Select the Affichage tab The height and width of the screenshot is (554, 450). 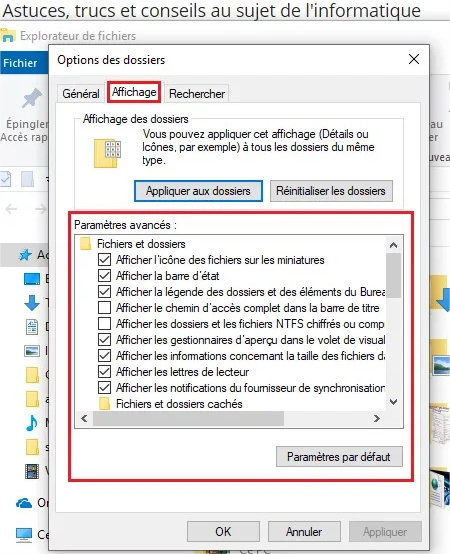tap(134, 92)
